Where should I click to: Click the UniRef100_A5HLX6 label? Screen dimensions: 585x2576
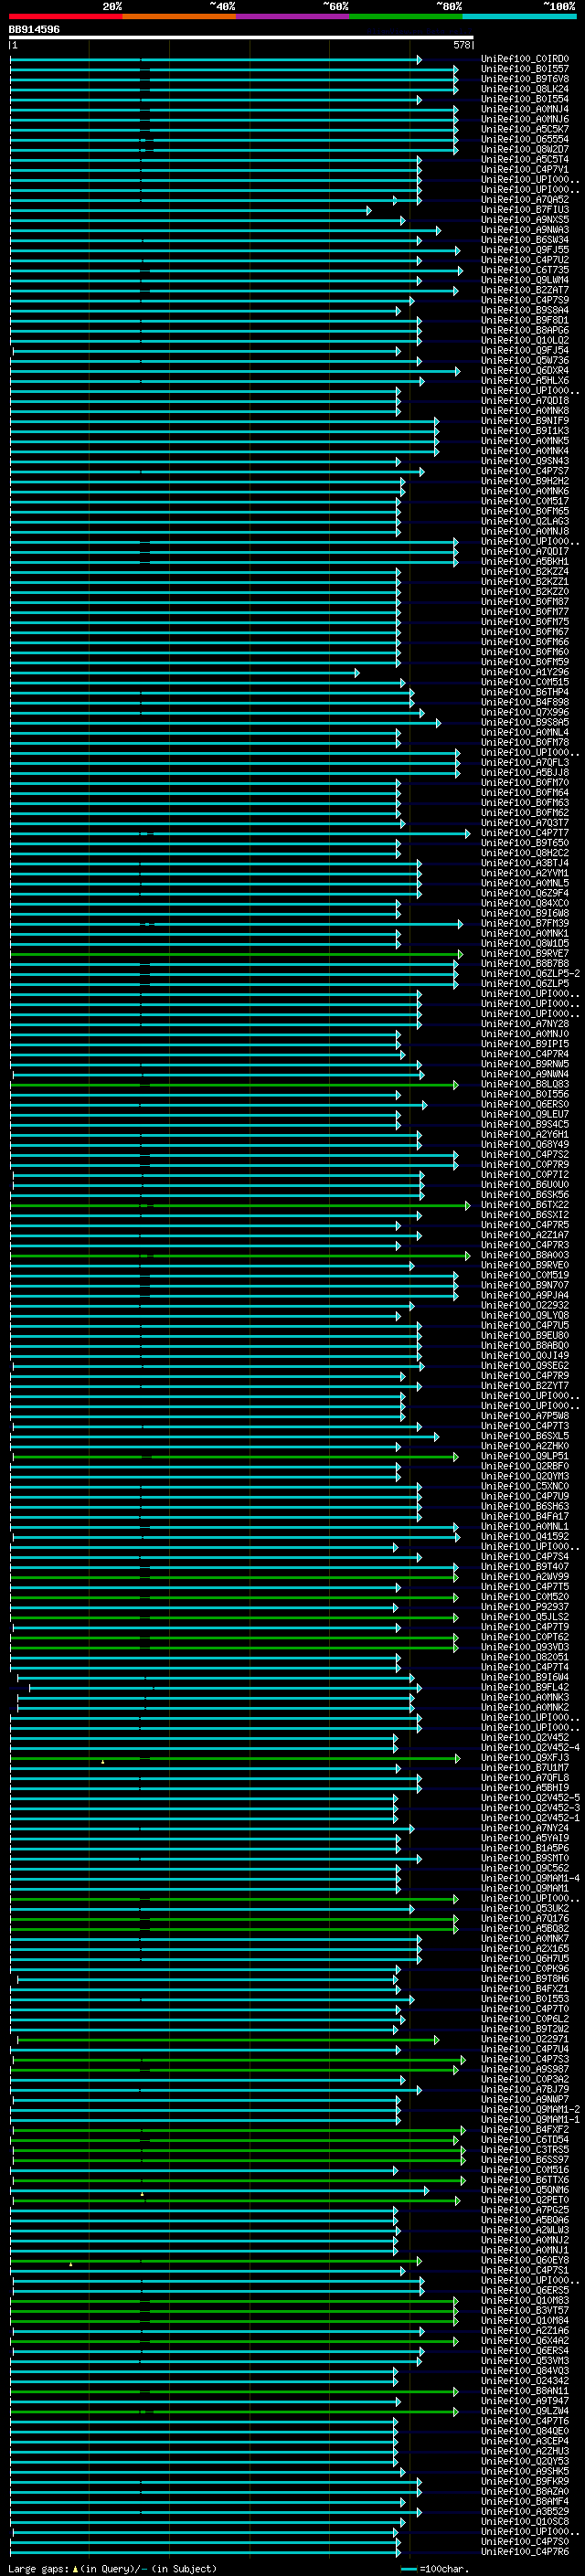point(525,380)
